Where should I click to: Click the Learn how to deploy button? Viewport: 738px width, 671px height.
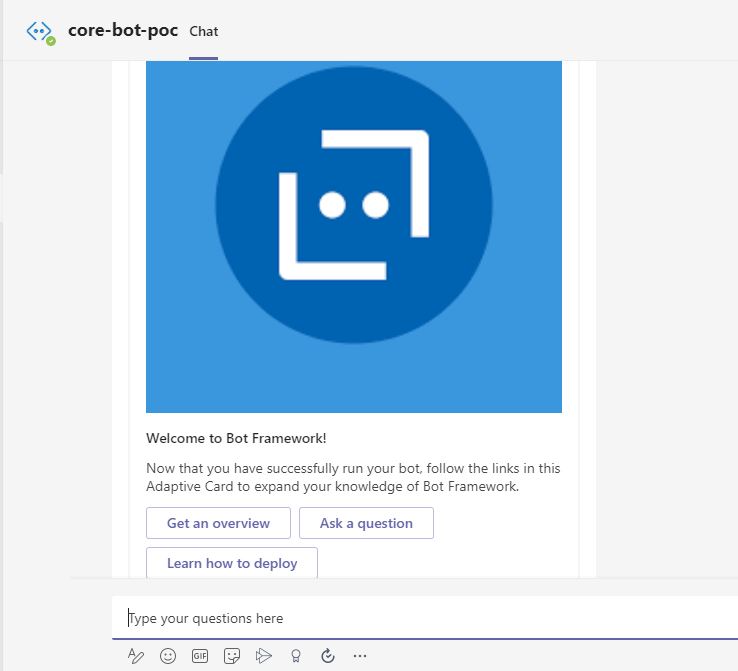click(x=232, y=562)
